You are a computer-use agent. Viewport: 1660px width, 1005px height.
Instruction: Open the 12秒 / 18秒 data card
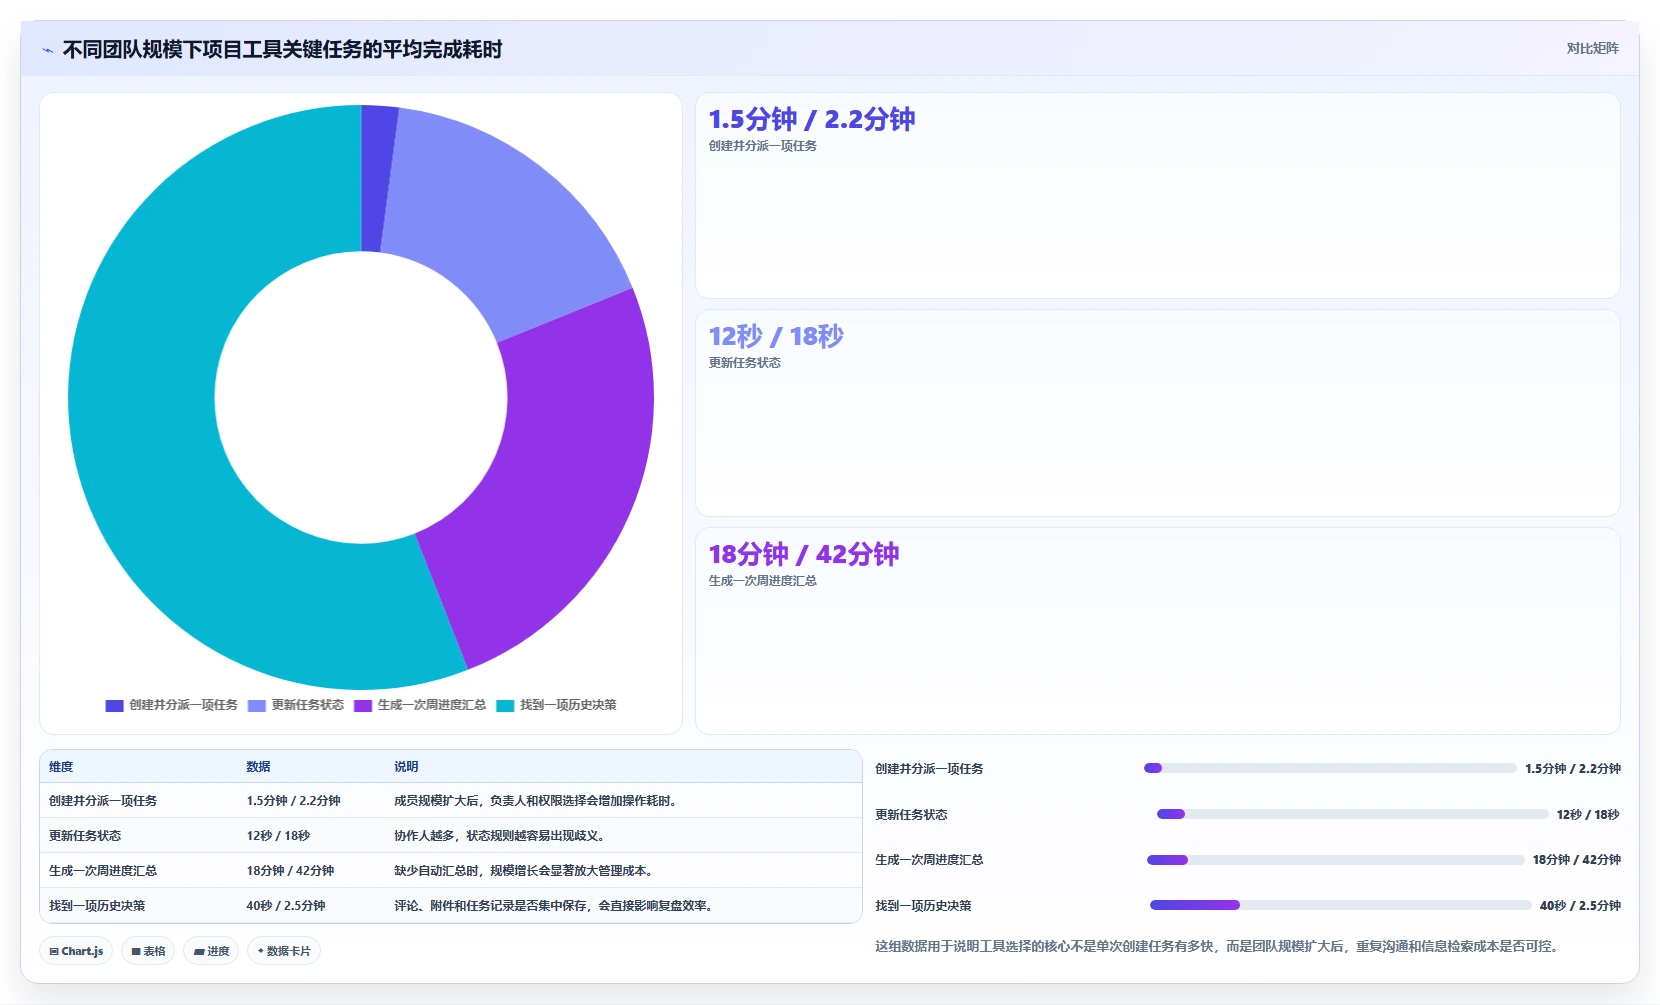click(1158, 413)
